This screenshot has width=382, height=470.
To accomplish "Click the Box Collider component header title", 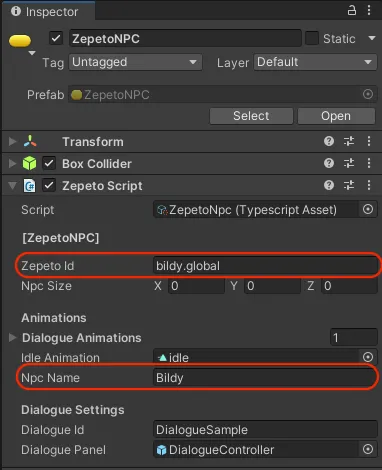I will coord(97,164).
